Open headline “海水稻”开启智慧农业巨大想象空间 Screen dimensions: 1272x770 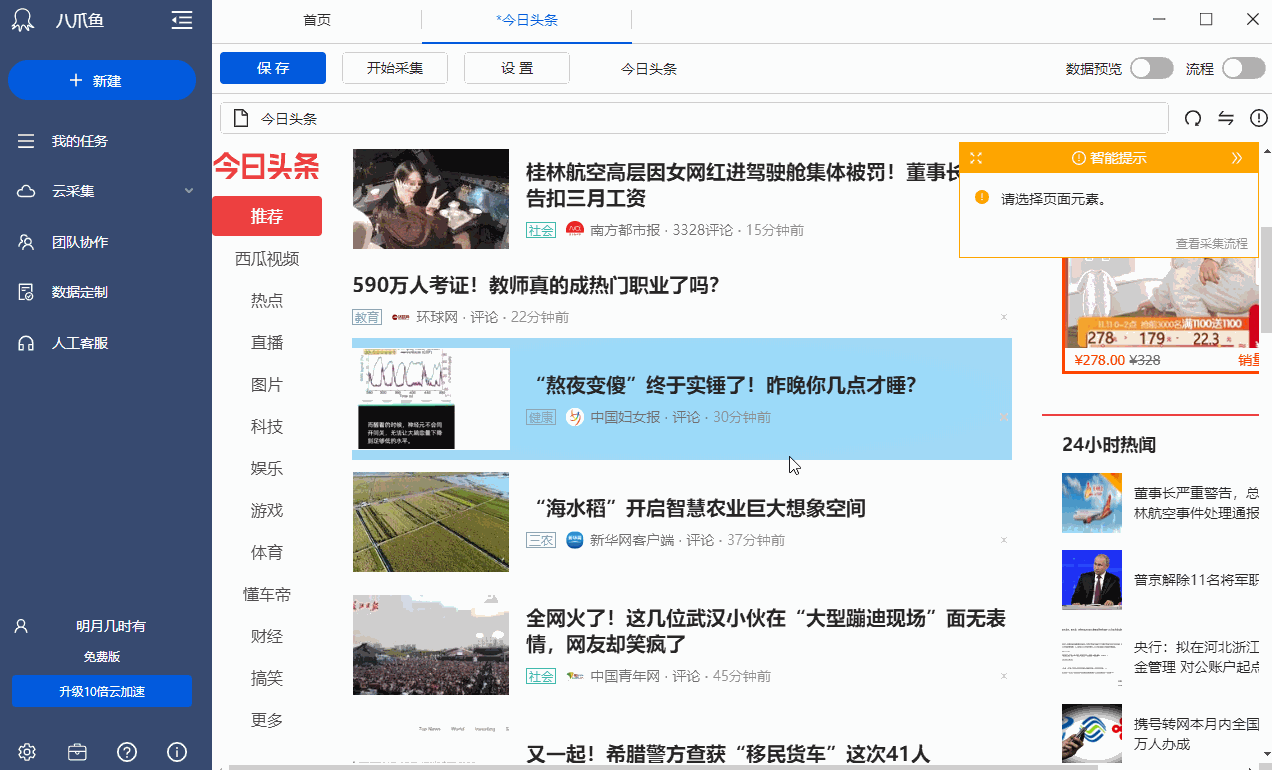pyautogui.click(x=696, y=508)
